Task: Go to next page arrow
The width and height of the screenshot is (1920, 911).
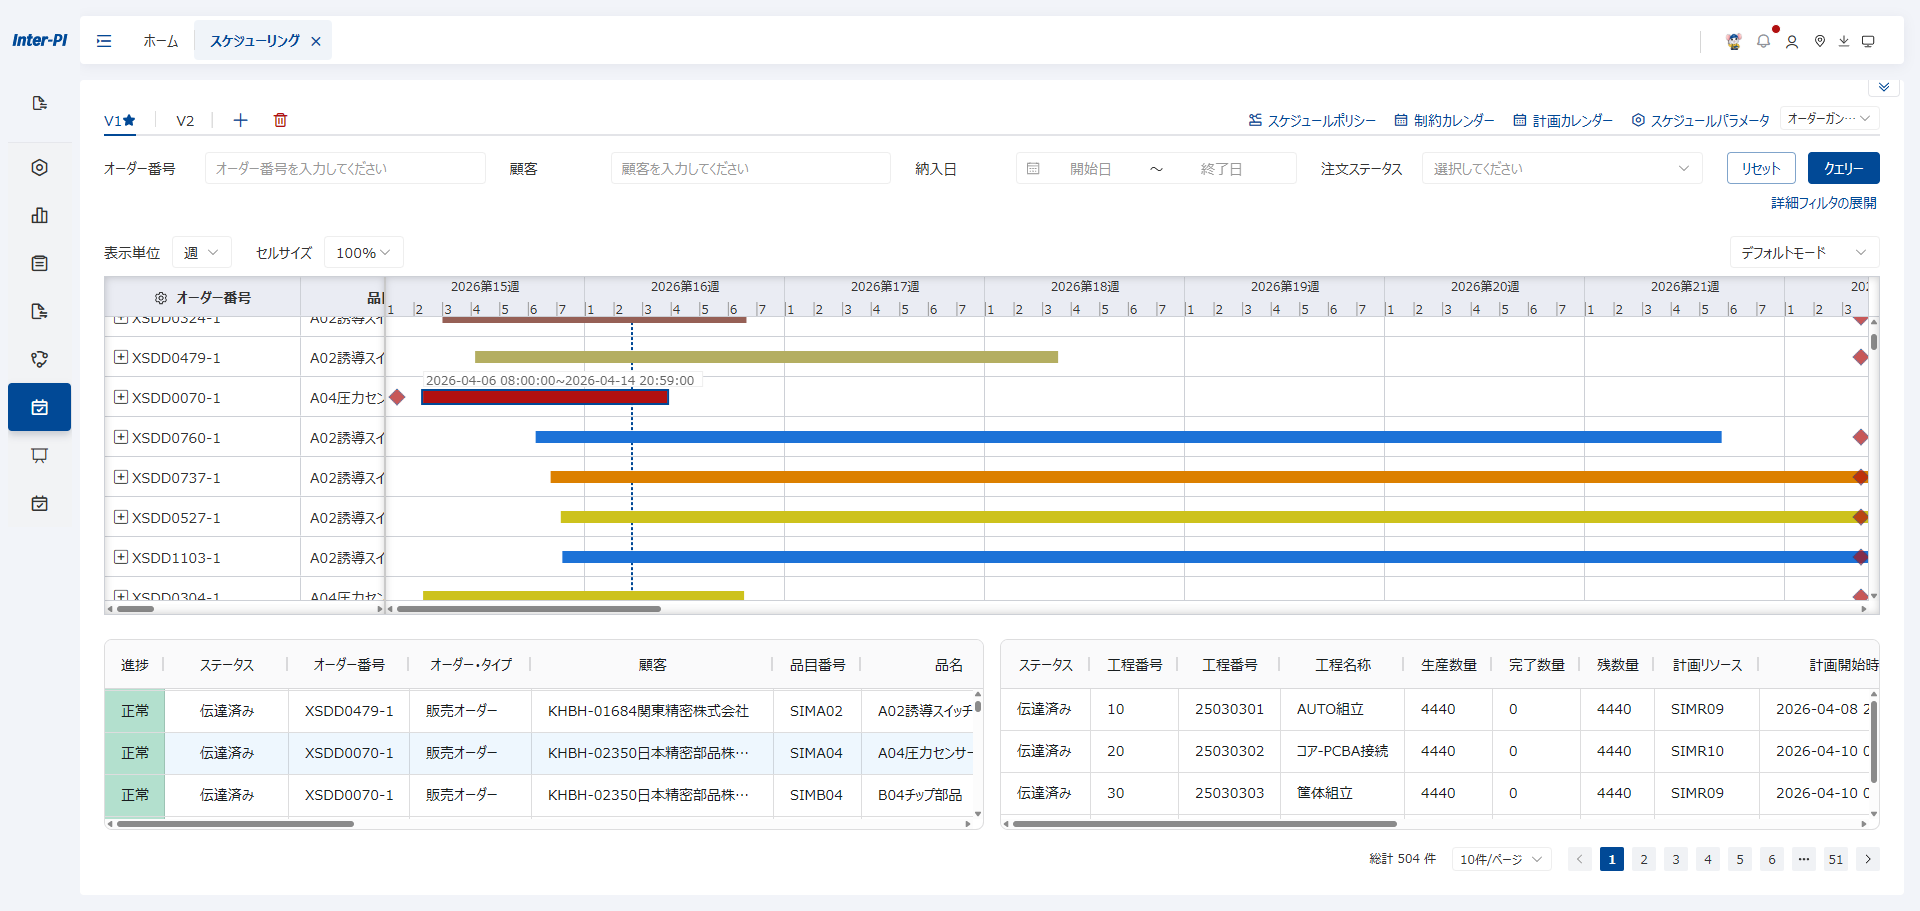Action: coord(1868,859)
